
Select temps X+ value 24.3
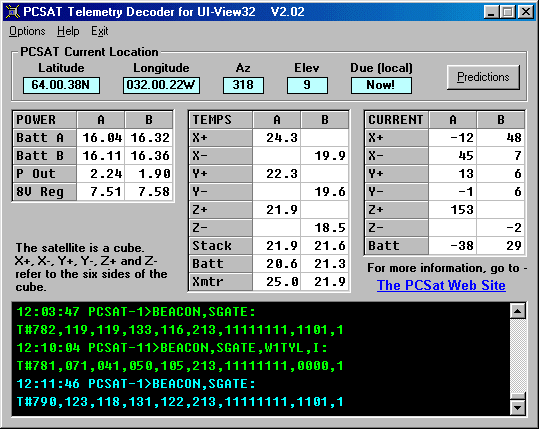277,138
